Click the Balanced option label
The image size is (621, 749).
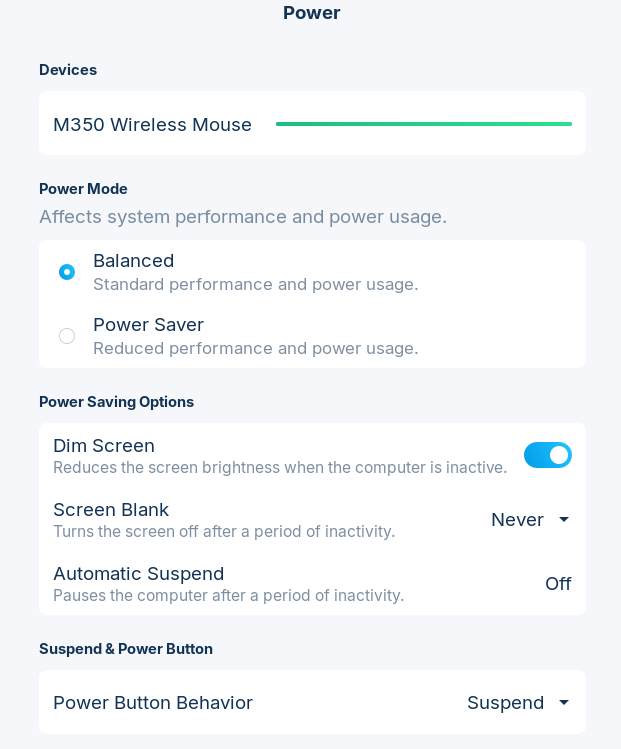coord(133,261)
